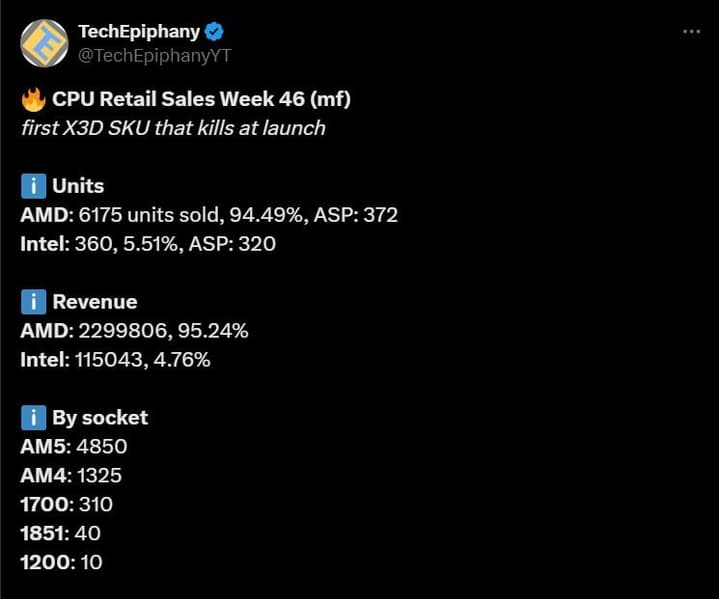This screenshot has width=719, height=599.
Task: Click the AM5 socket entry
Action: tap(74, 446)
